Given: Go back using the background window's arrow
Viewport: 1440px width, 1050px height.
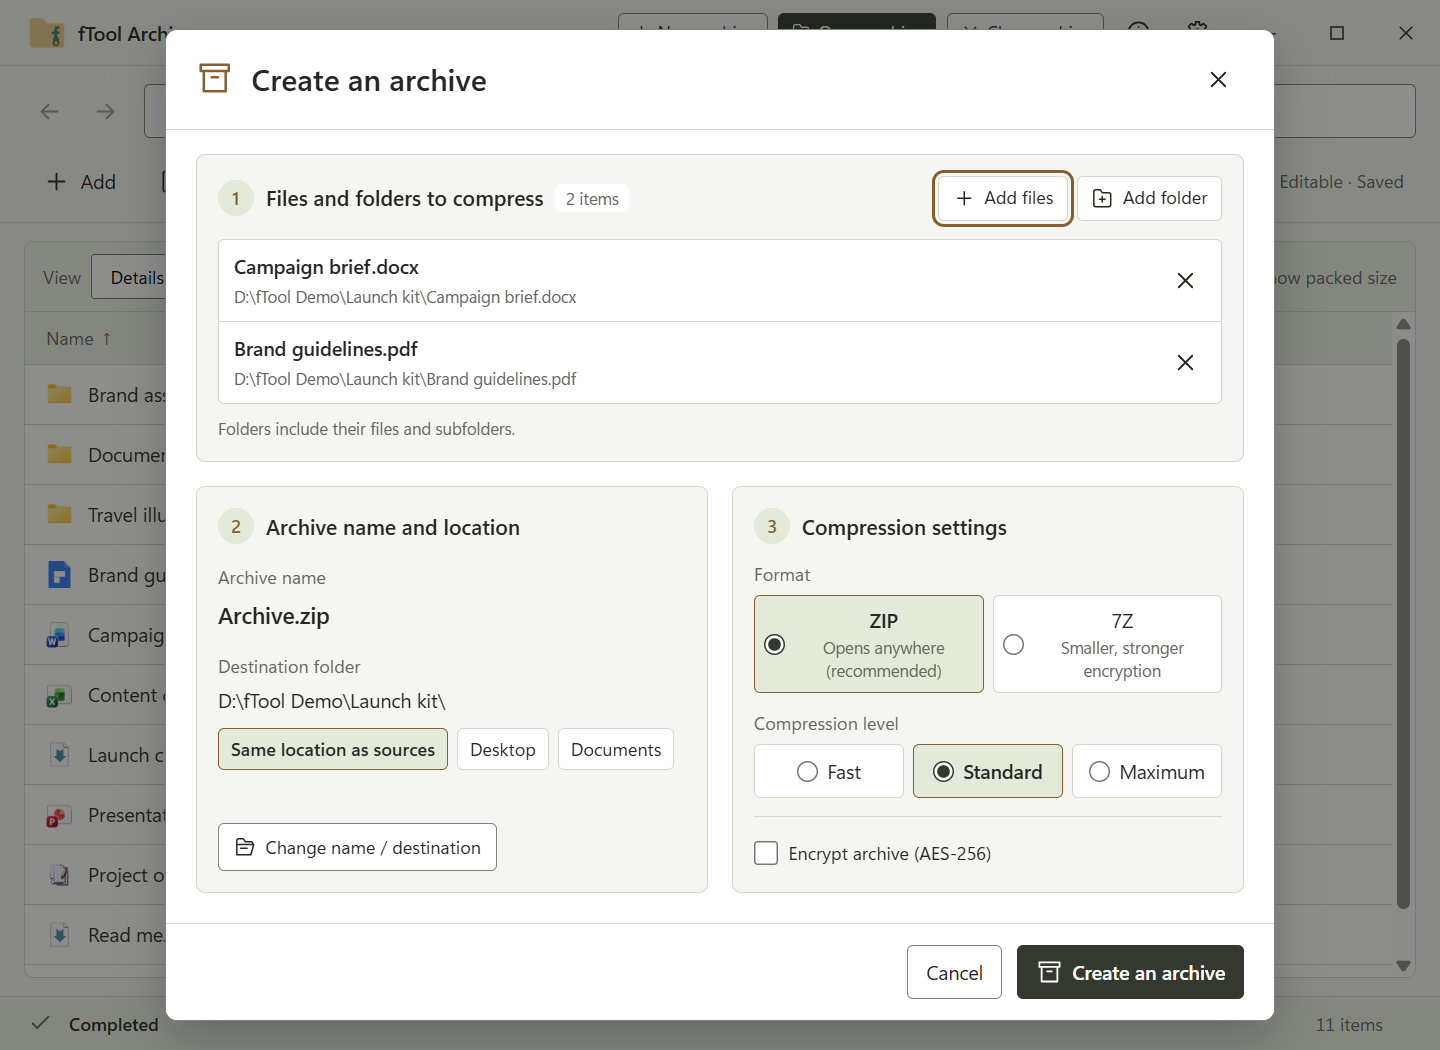Looking at the screenshot, I should (49, 111).
